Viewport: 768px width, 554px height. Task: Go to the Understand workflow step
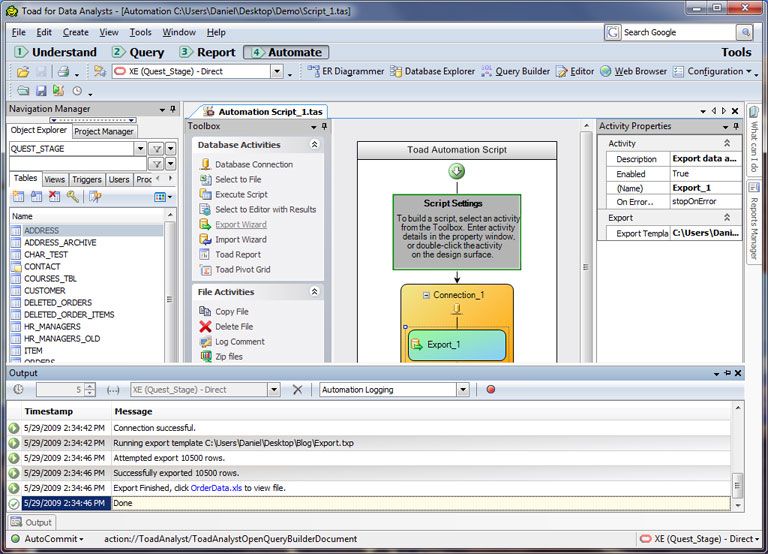55,52
